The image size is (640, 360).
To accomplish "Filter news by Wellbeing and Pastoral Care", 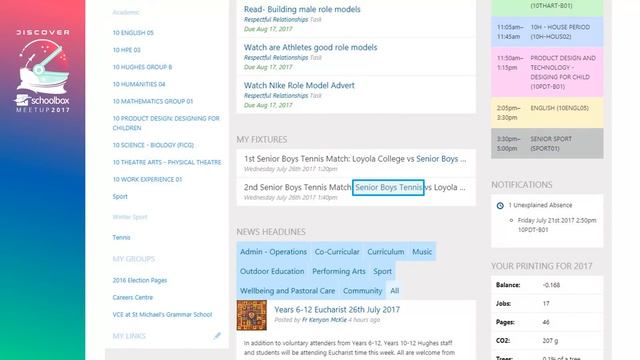I will (287, 291).
